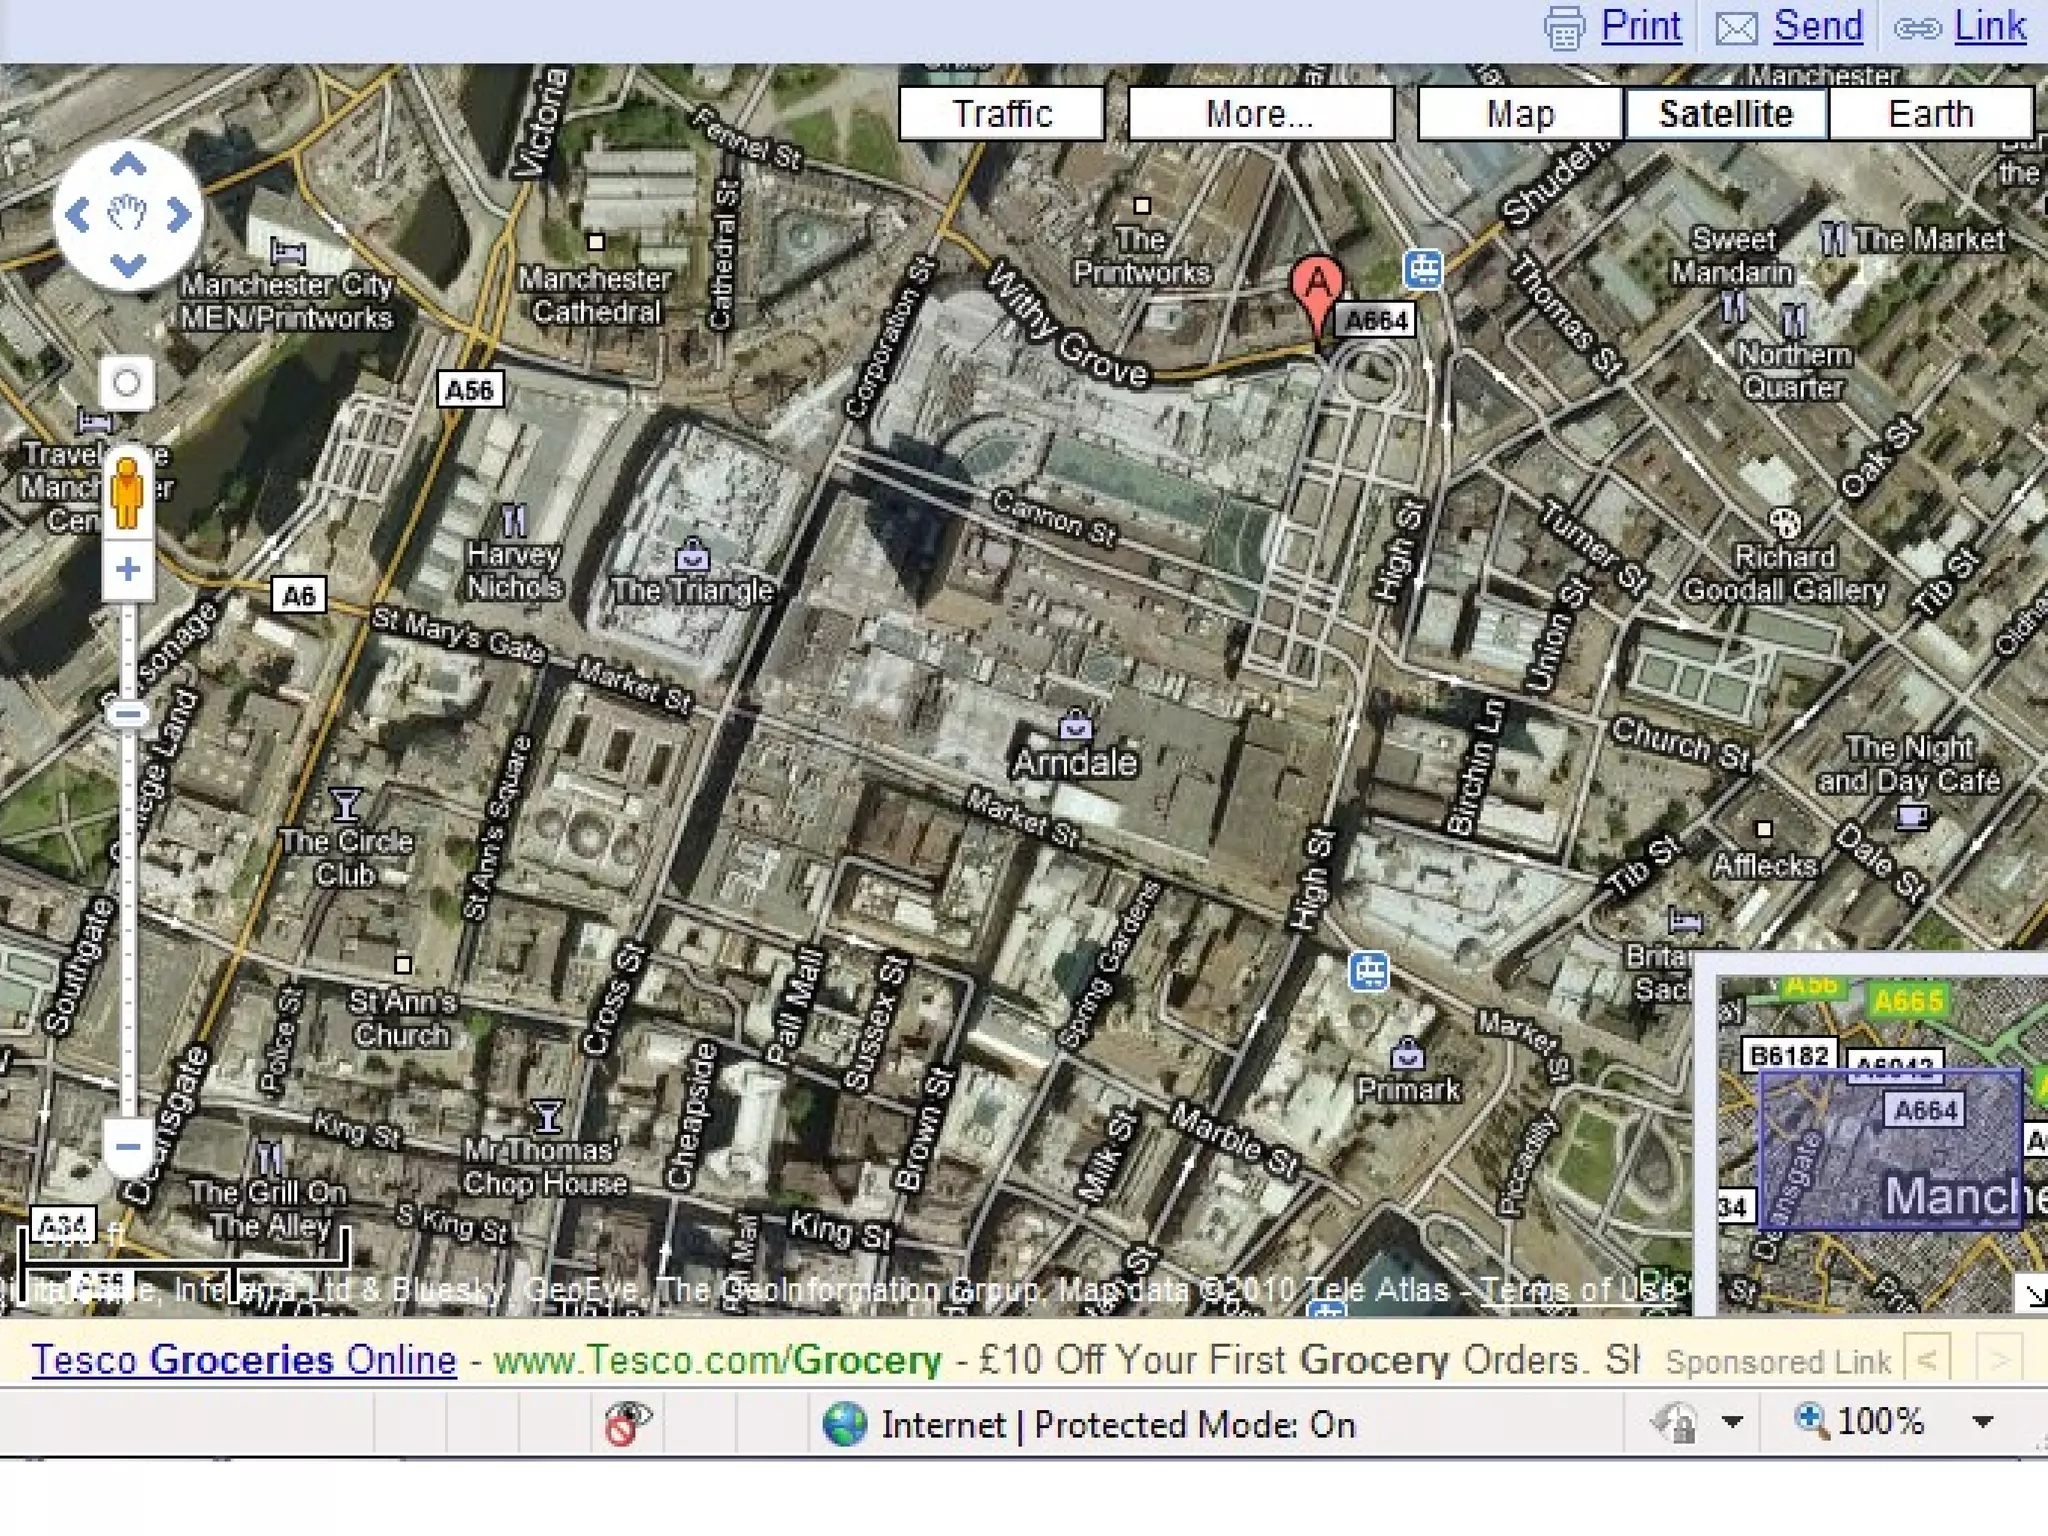Viewport: 2048px width, 1536px height.
Task: Toggle the Traffic layer button
Action: click(x=1001, y=114)
